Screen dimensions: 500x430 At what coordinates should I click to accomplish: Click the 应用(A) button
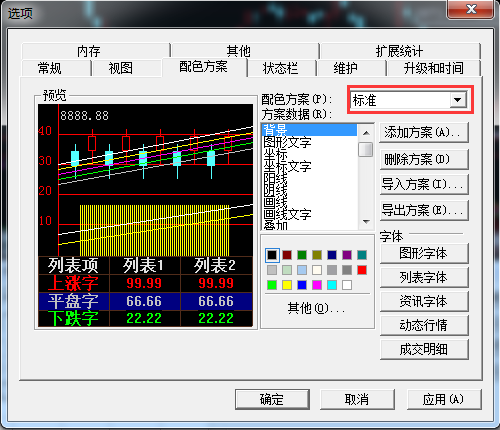(444, 399)
